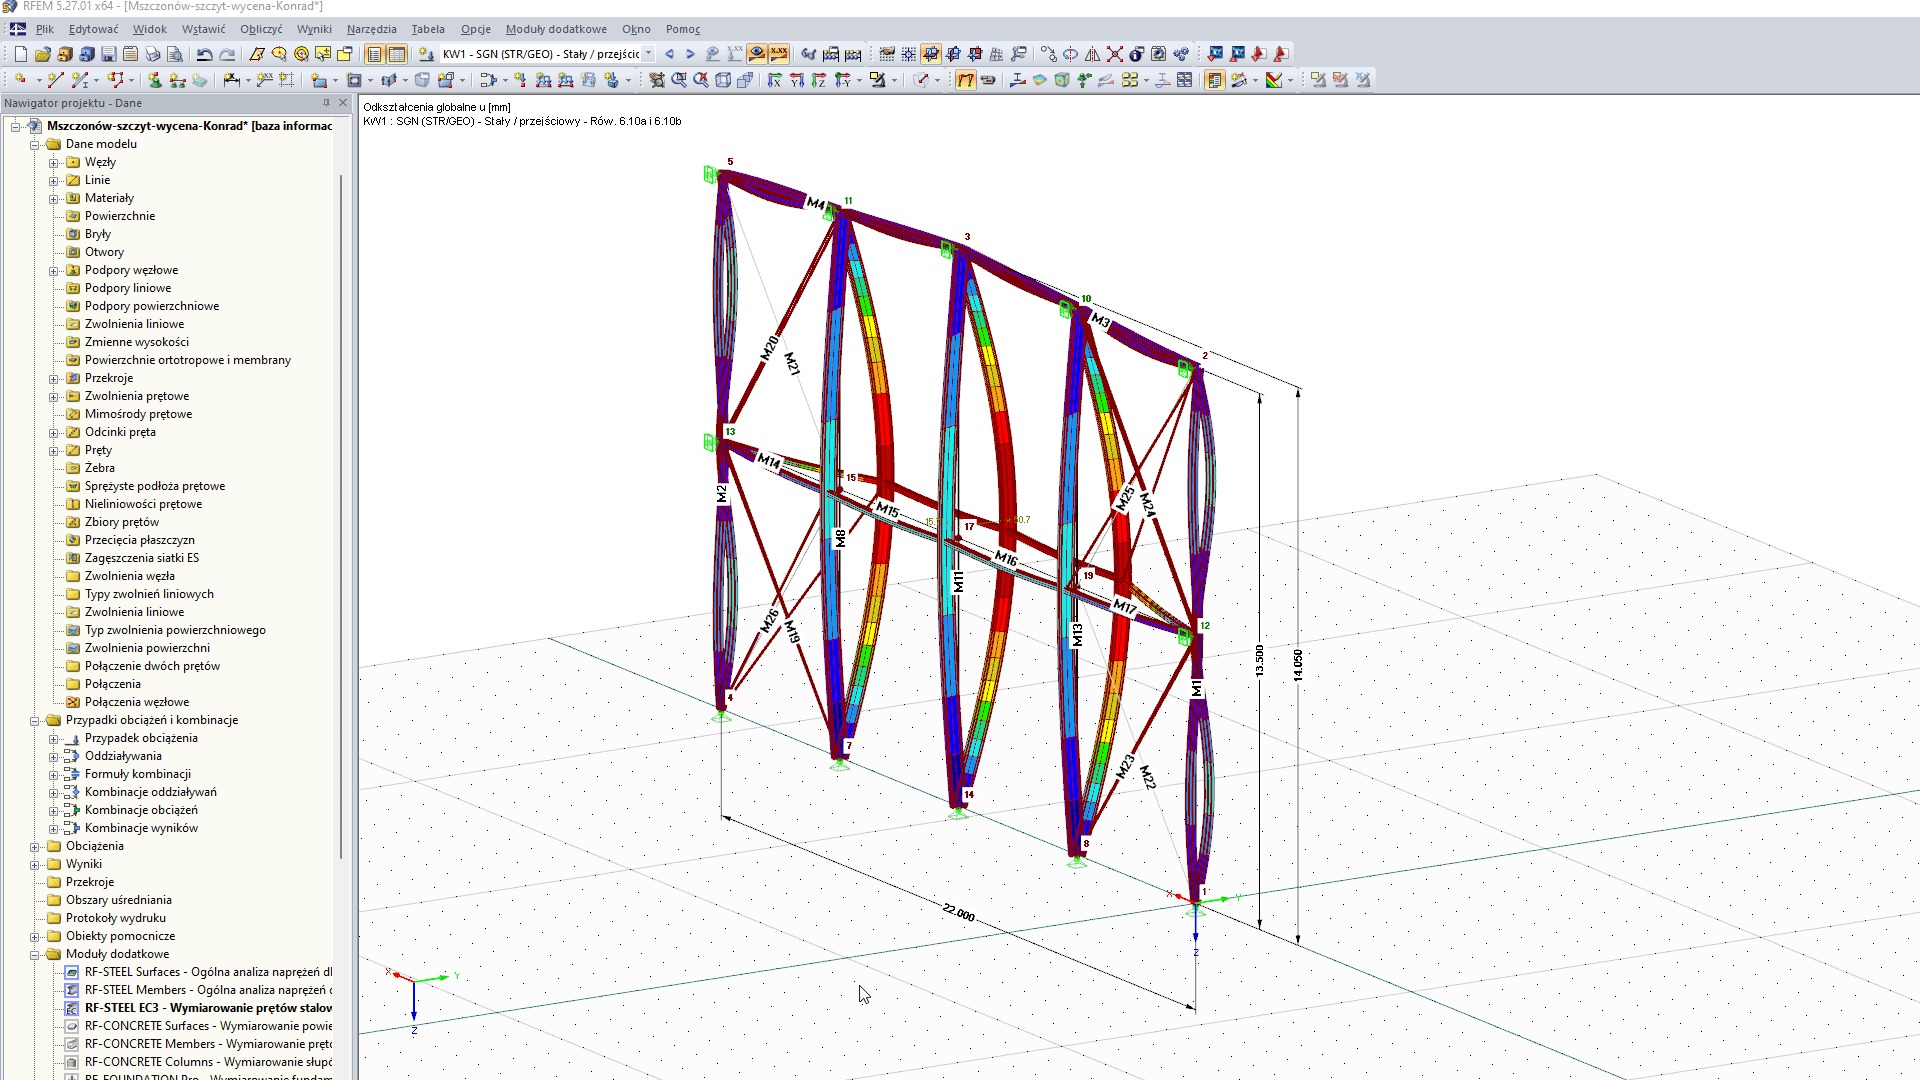The image size is (1920, 1080).
Task: Expand the Wyniki tree node
Action: [33, 863]
